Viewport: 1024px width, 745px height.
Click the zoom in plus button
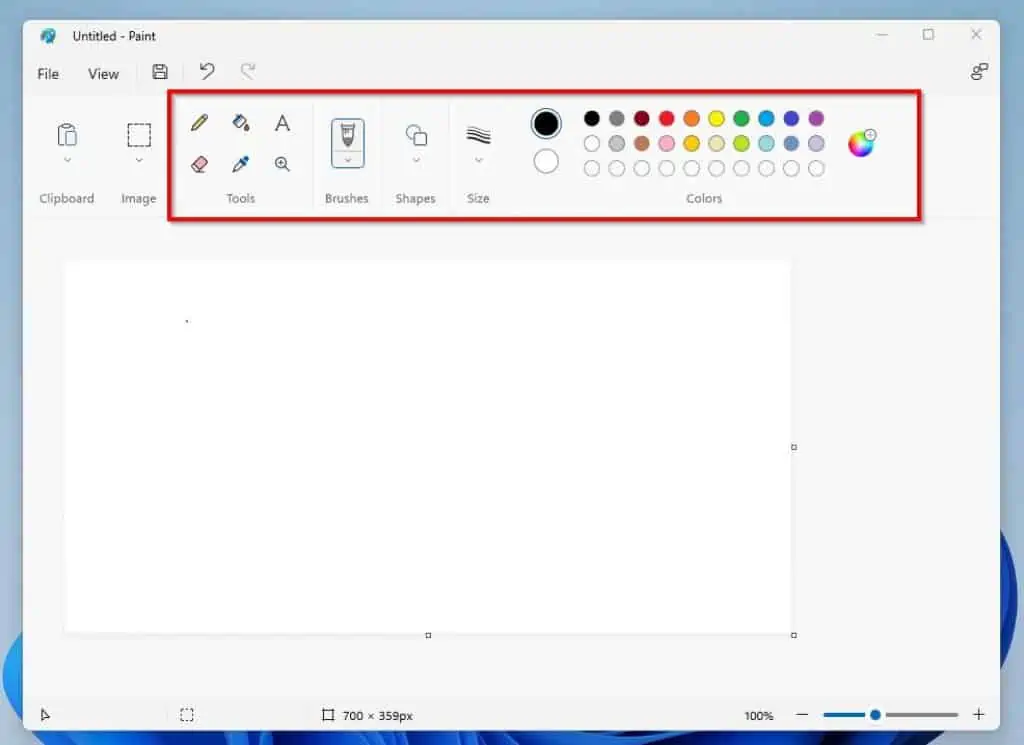979,715
